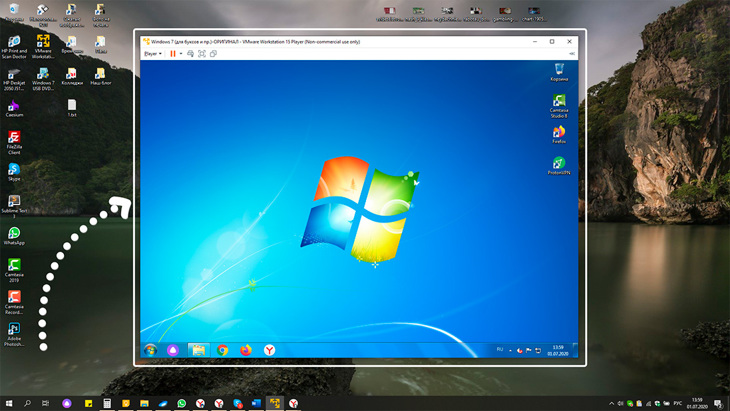This screenshot has height=411, width=730.
Task: Select the Camtasia Recorder desktop shortcut
Action: [14, 303]
